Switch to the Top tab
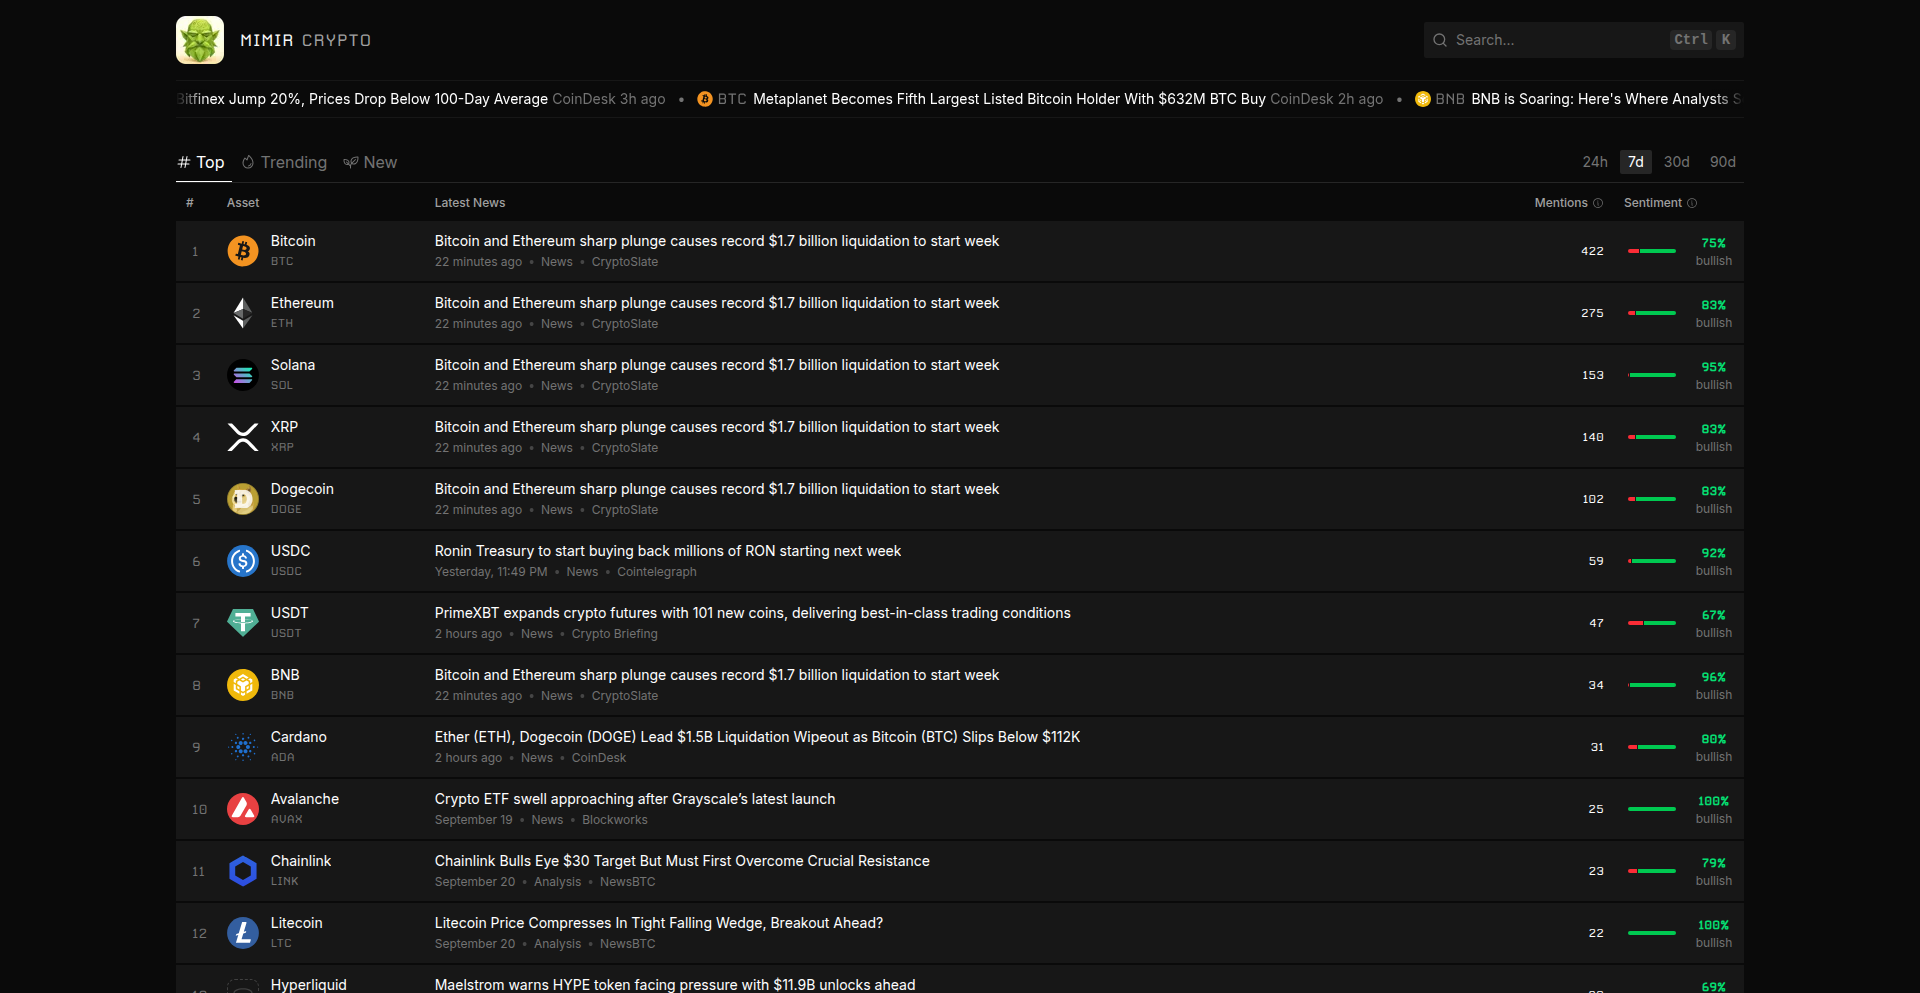Image resolution: width=1920 pixels, height=993 pixels. click(202, 162)
